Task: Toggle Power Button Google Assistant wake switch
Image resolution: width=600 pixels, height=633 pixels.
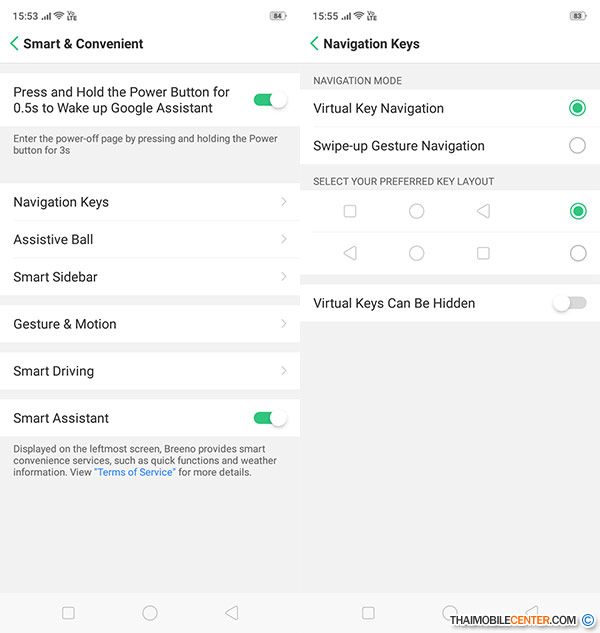Action: coord(270,100)
